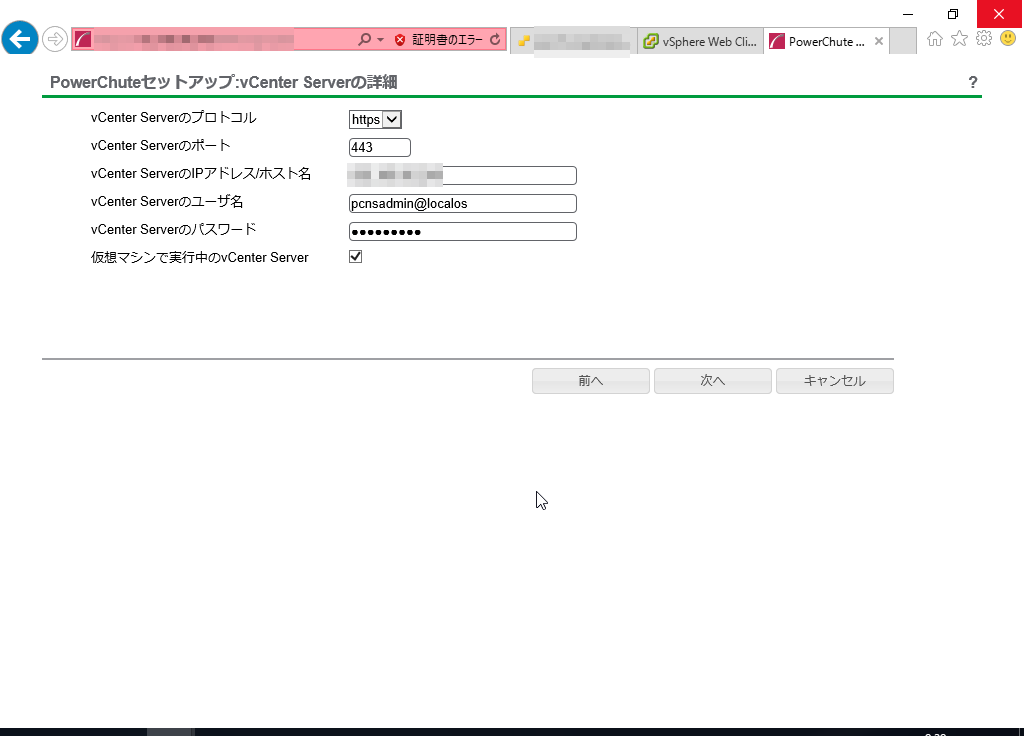The width and height of the screenshot is (1024, 736).
Task: Uncheck vCenter Server running on virtual machine
Action: click(355, 257)
